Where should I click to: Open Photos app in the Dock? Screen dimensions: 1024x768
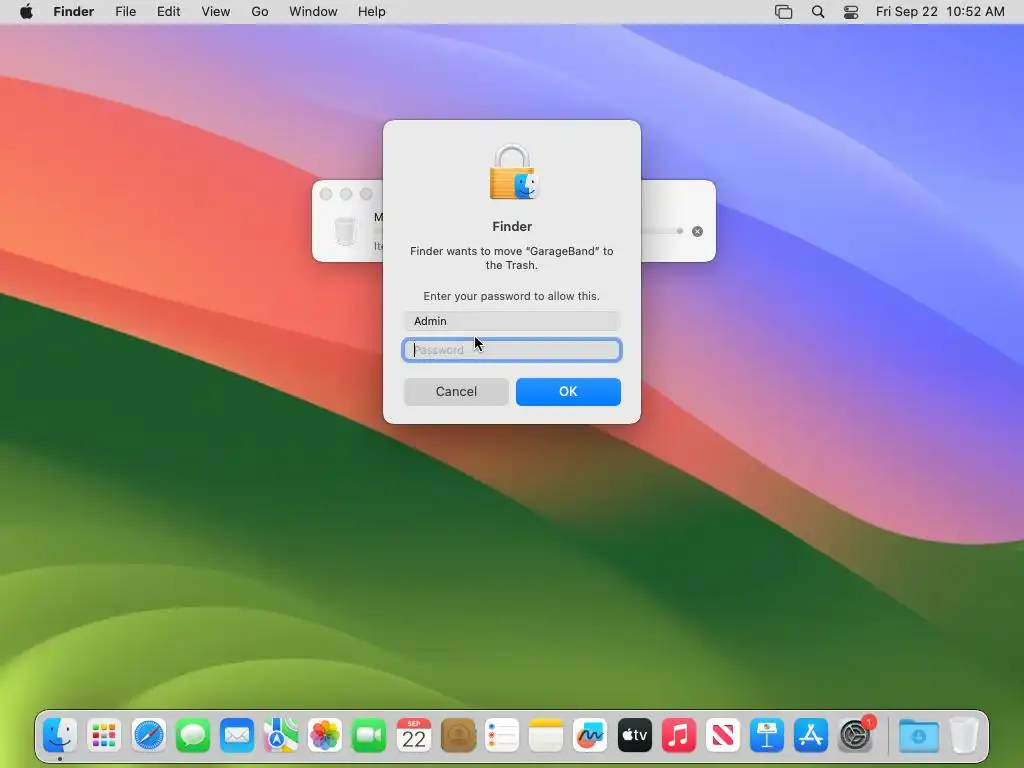coord(325,736)
